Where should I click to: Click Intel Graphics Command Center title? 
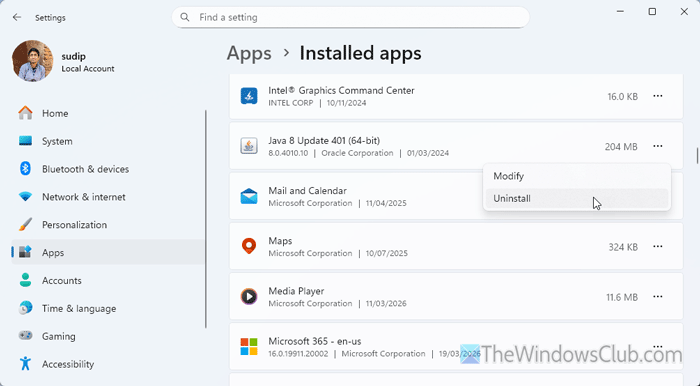click(341, 90)
